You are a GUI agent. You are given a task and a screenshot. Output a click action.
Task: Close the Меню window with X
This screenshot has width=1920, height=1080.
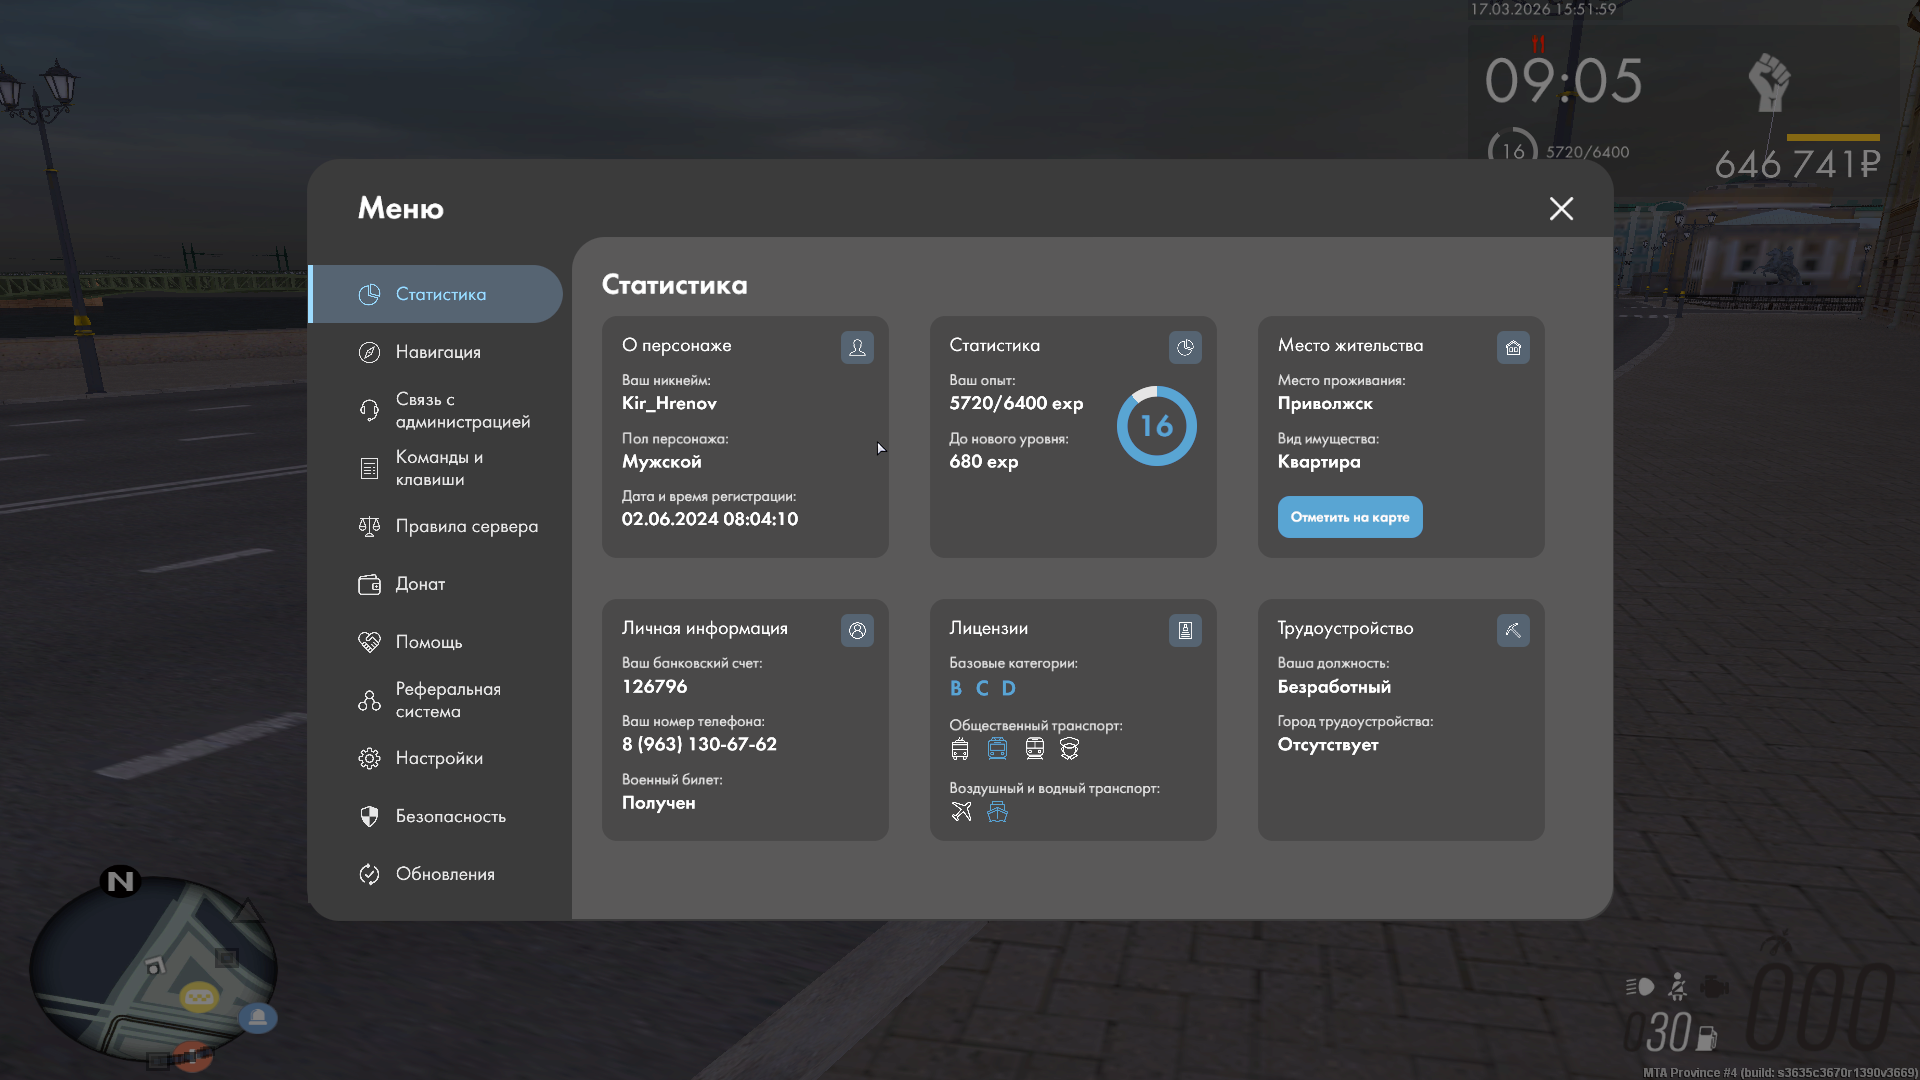tap(1561, 208)
